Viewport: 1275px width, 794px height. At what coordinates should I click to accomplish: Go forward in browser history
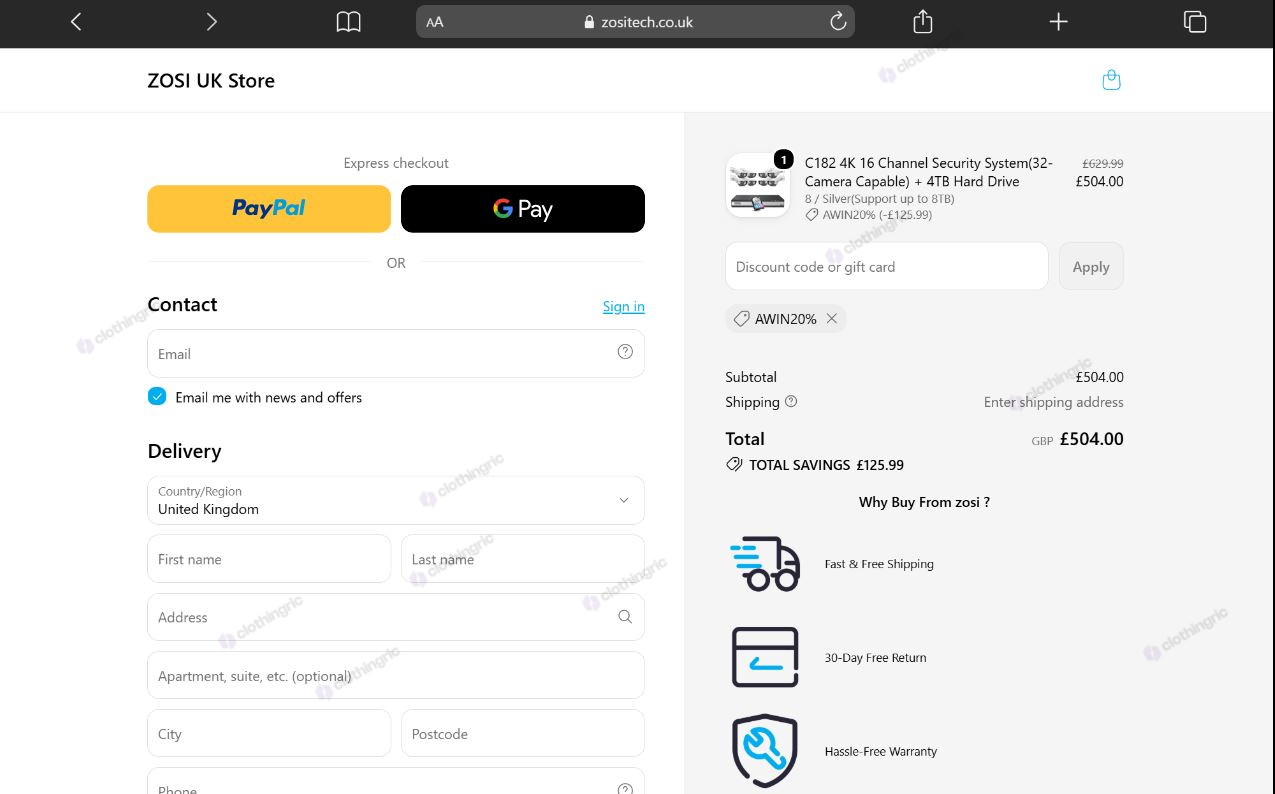(x=211, y=22)
